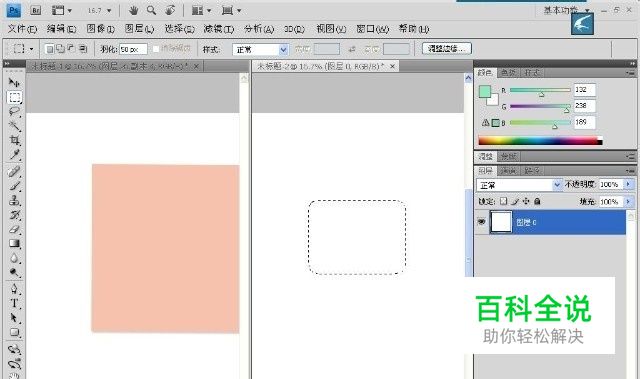Click the 调整边缘 (Refine Edge) button
This screenshot has height=379, width=640.
447,49
